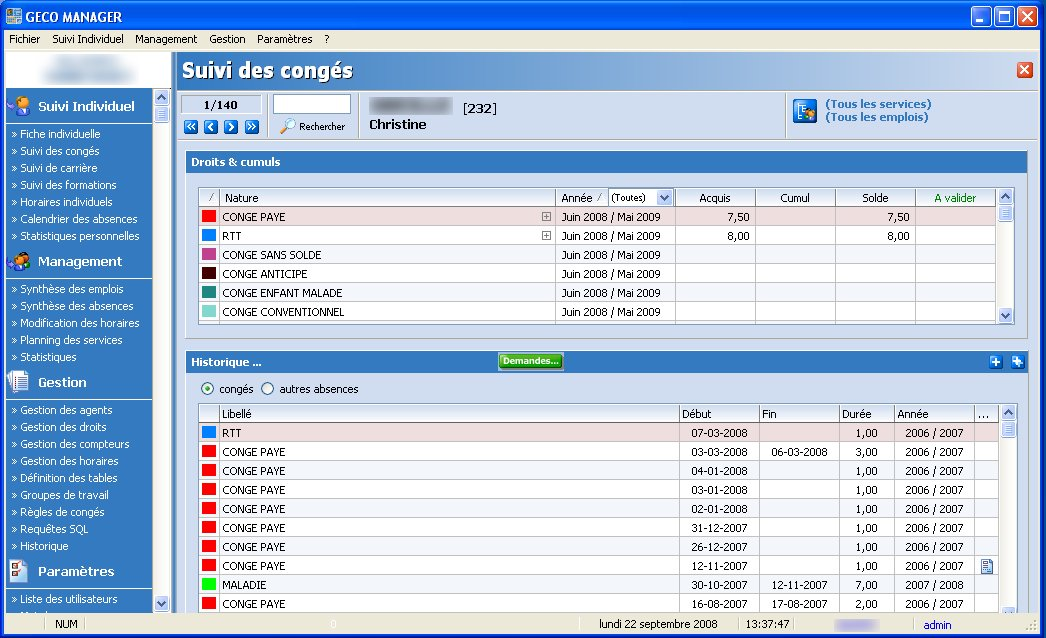The image size is (1046, 638).
Task: Click the Demandes... button
Action: (531, 361)
